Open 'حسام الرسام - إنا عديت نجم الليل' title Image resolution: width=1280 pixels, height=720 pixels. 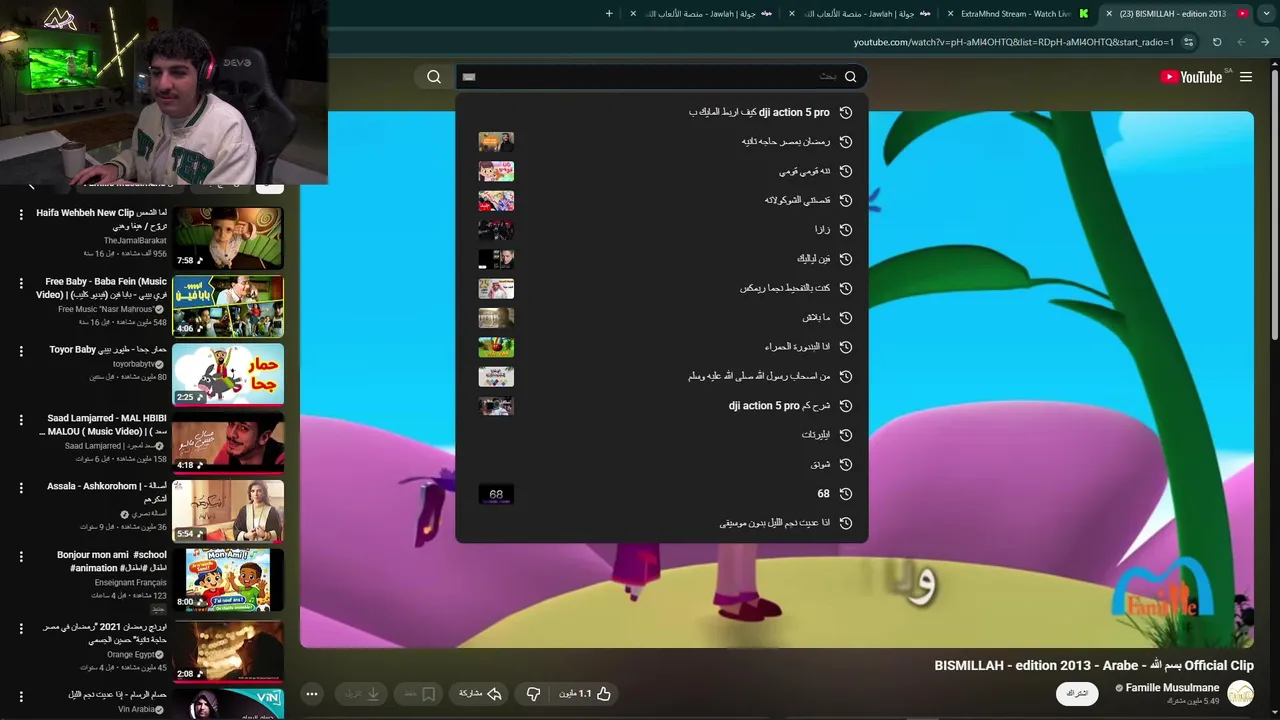[117, 695]
